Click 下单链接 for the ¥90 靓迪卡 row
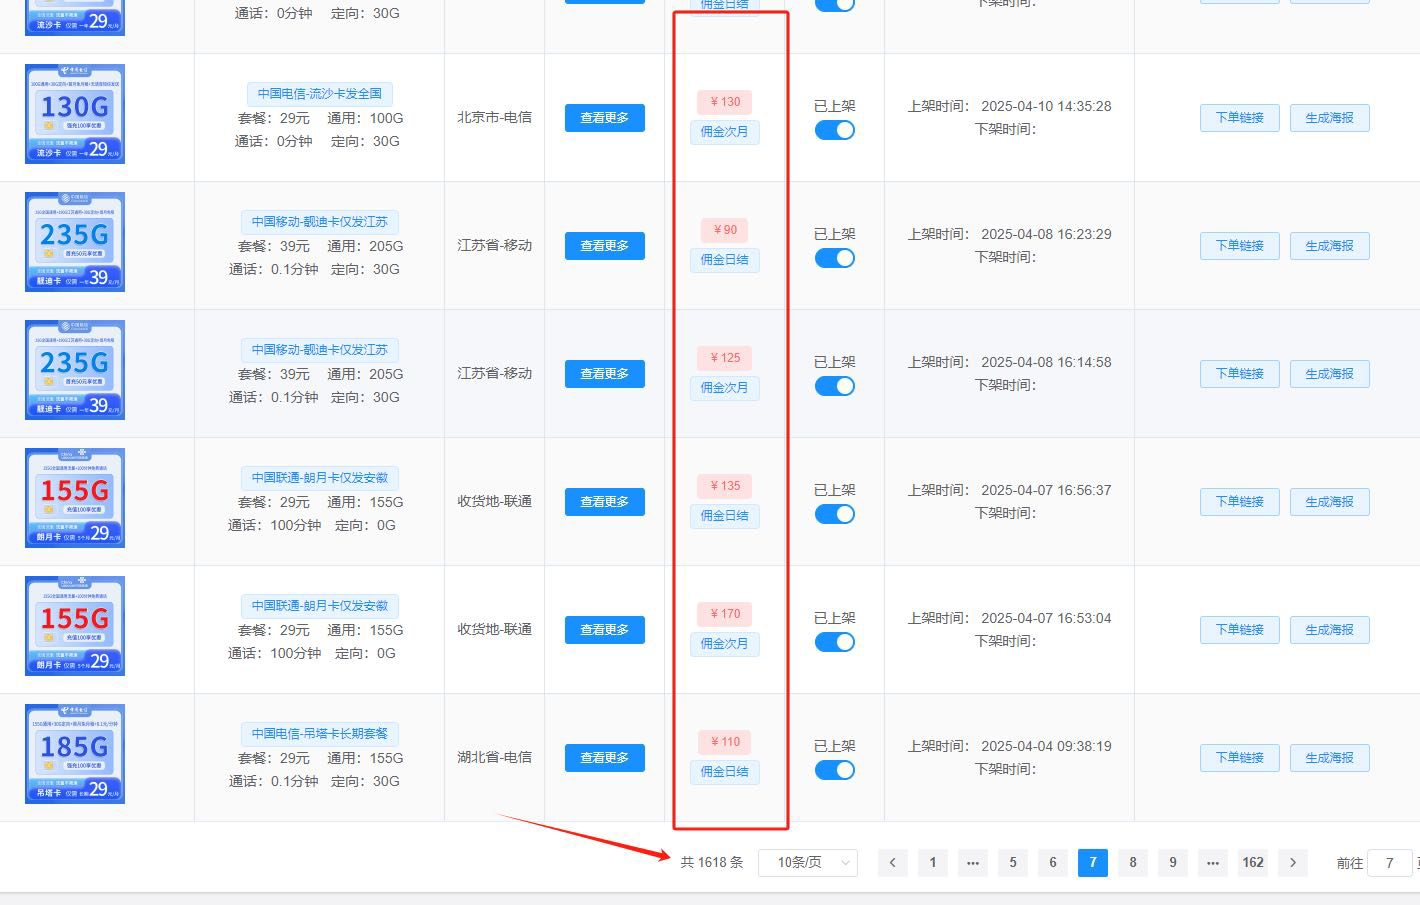This screenshot has width=1420, height=905. tap(1240, 246)
